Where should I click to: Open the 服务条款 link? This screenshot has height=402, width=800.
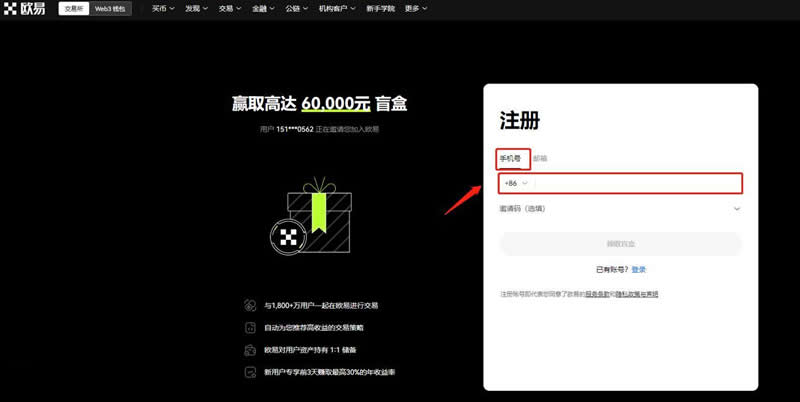(597, 294)
